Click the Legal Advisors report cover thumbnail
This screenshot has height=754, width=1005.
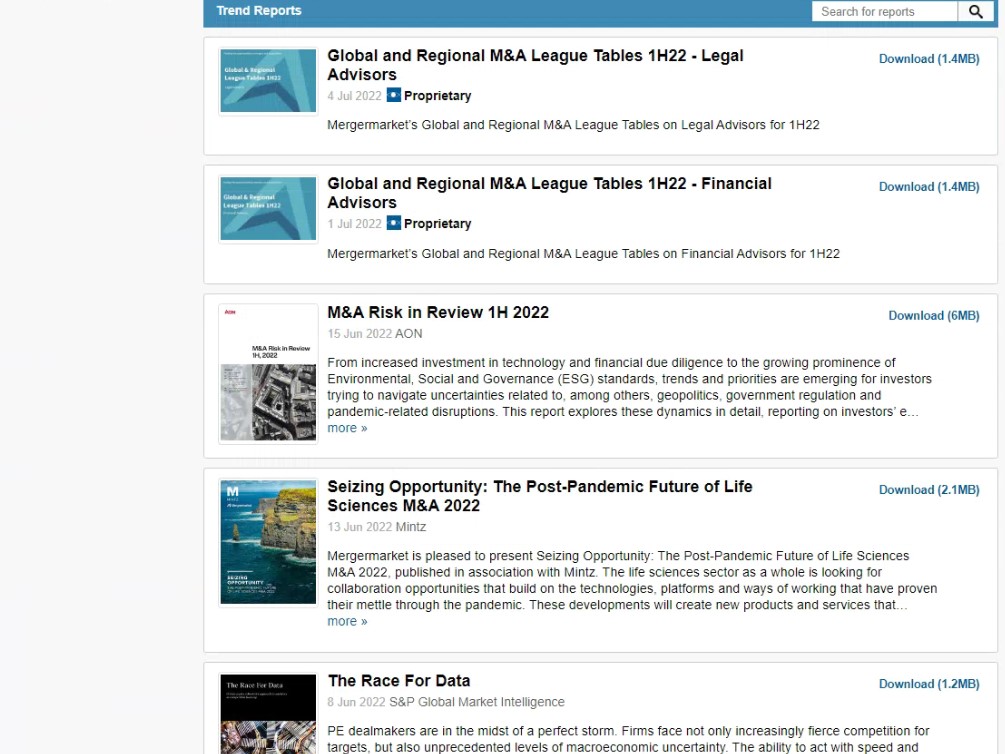(x=268, y=81)
